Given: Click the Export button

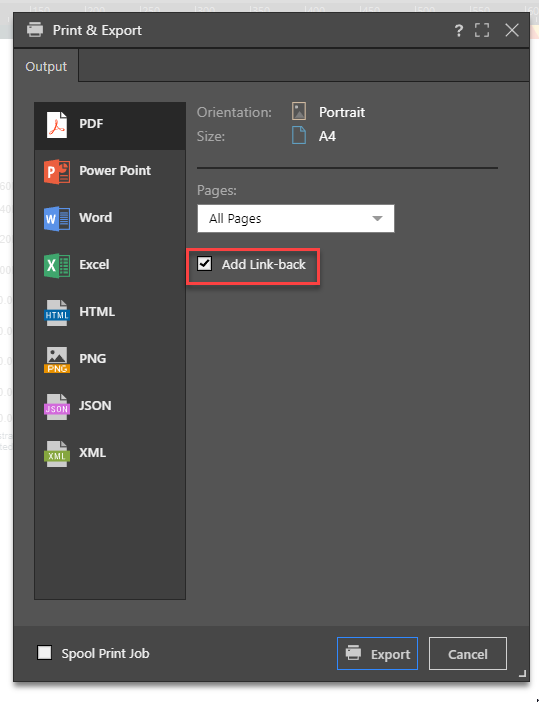Looking at the screenshot, I should (377, 654).
